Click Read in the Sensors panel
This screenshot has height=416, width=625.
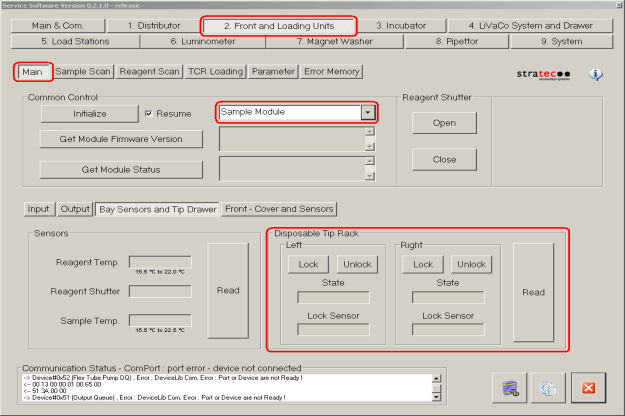228,290
